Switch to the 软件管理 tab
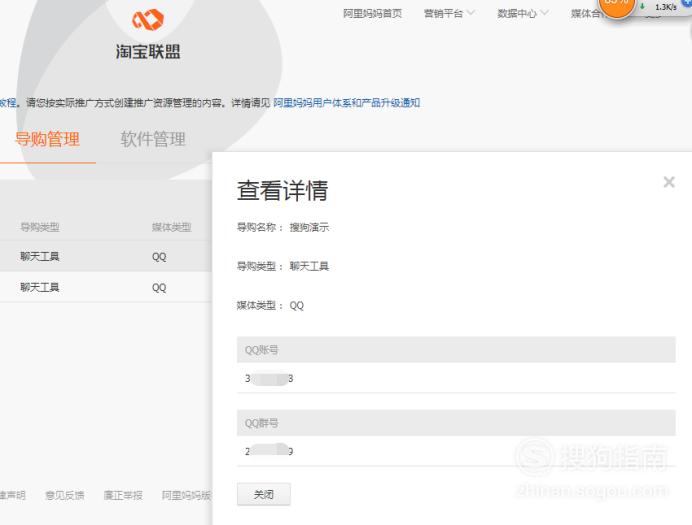Image resolution: width=692 pixels, height=525 pixels. 153,139
